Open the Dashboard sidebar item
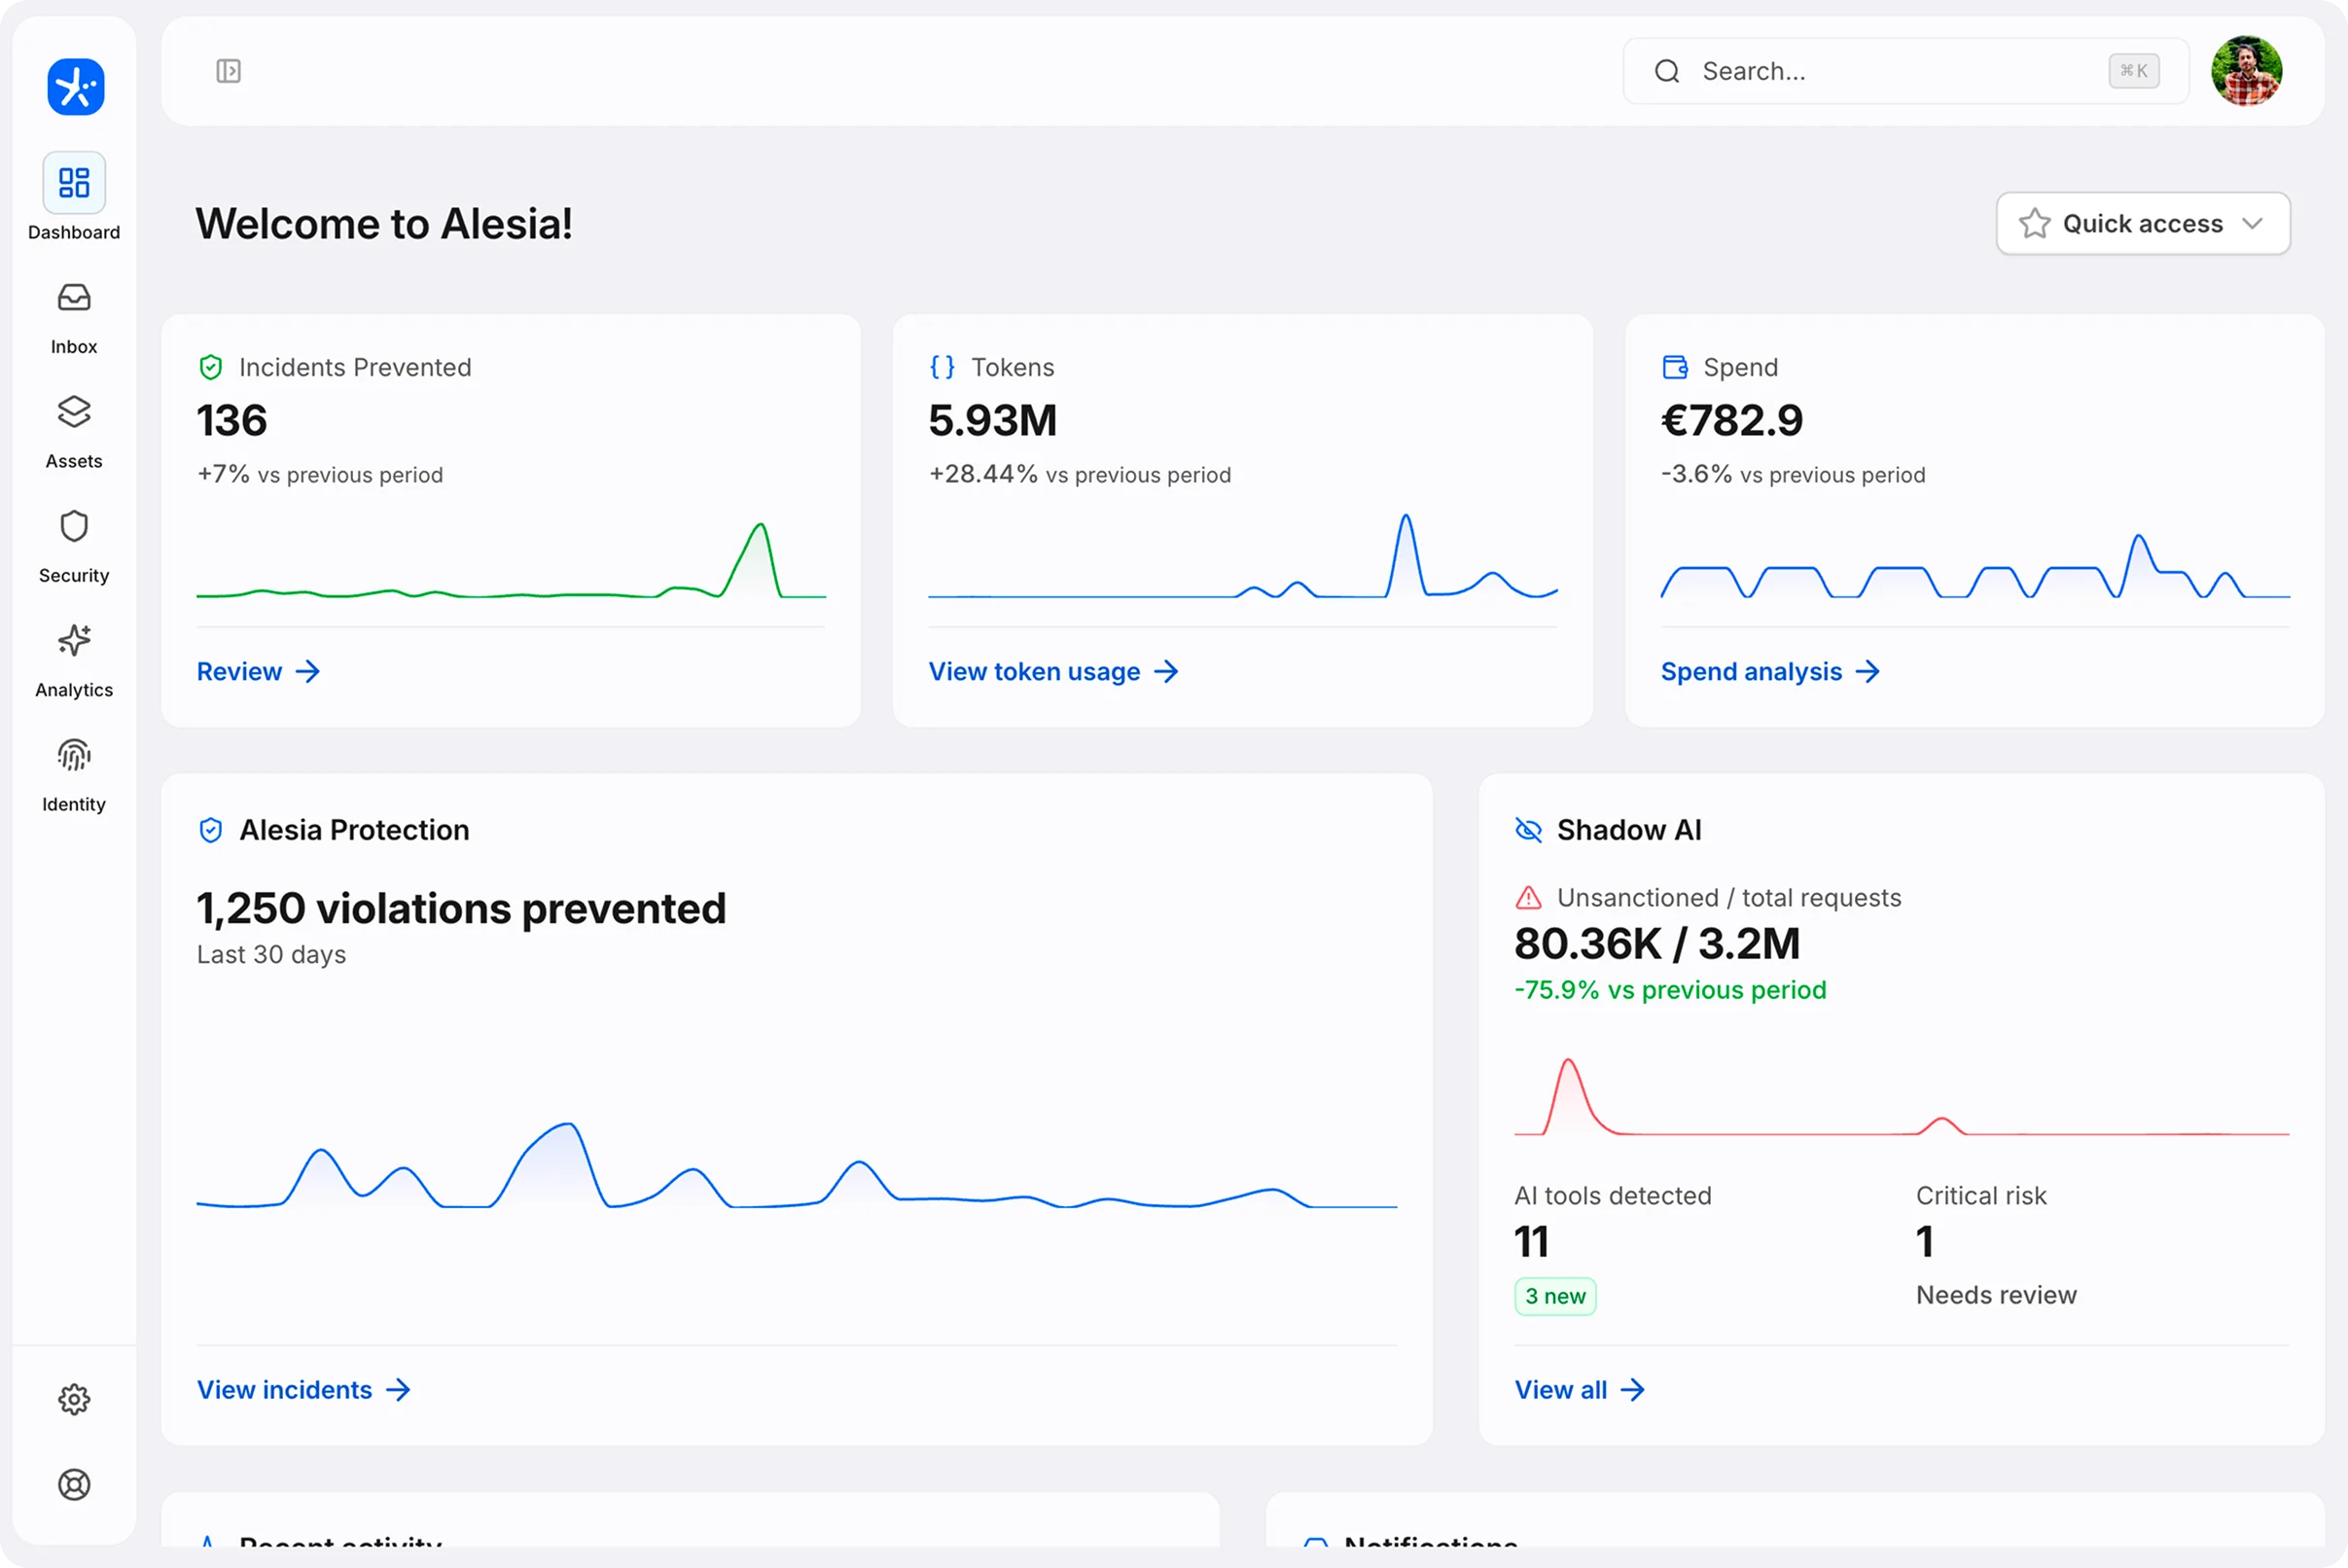Viewport: 2348px width, 1568px height. pos(74,197)
